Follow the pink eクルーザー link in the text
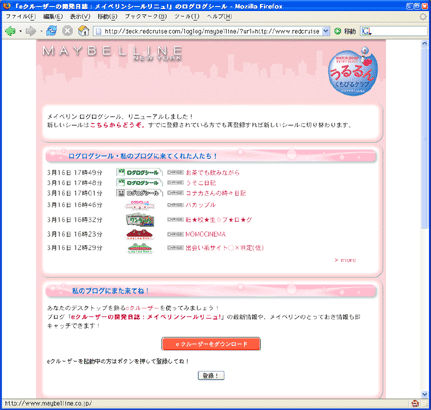431x410 pixels. coord(142,308)
